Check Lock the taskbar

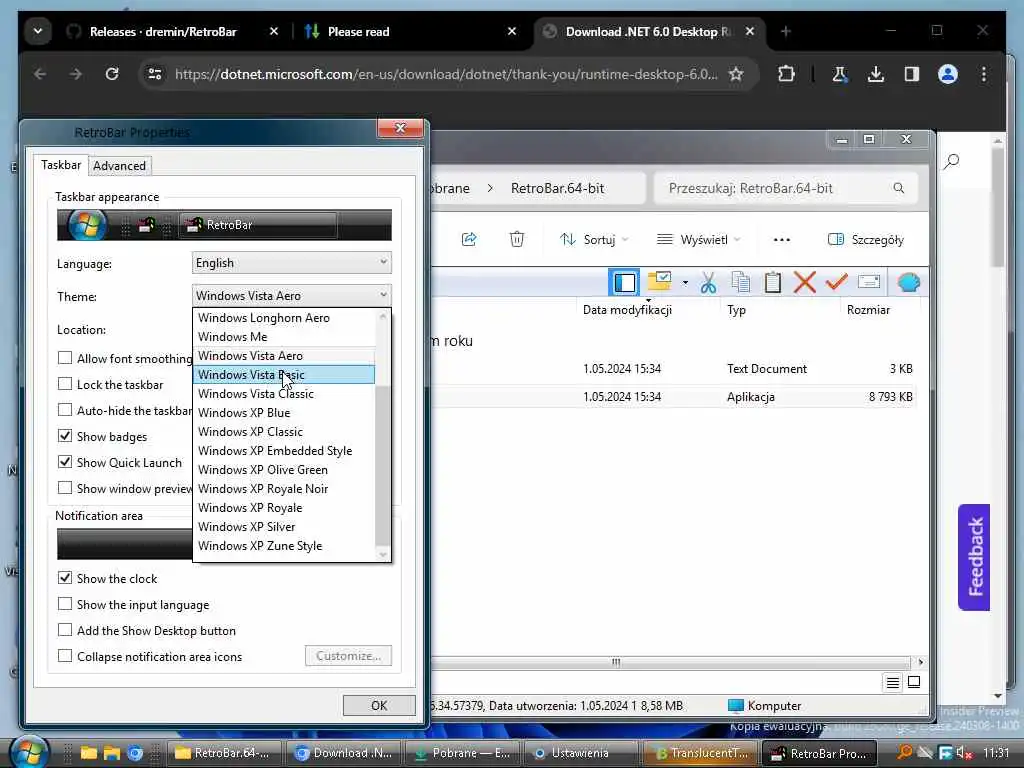(65, 384)
